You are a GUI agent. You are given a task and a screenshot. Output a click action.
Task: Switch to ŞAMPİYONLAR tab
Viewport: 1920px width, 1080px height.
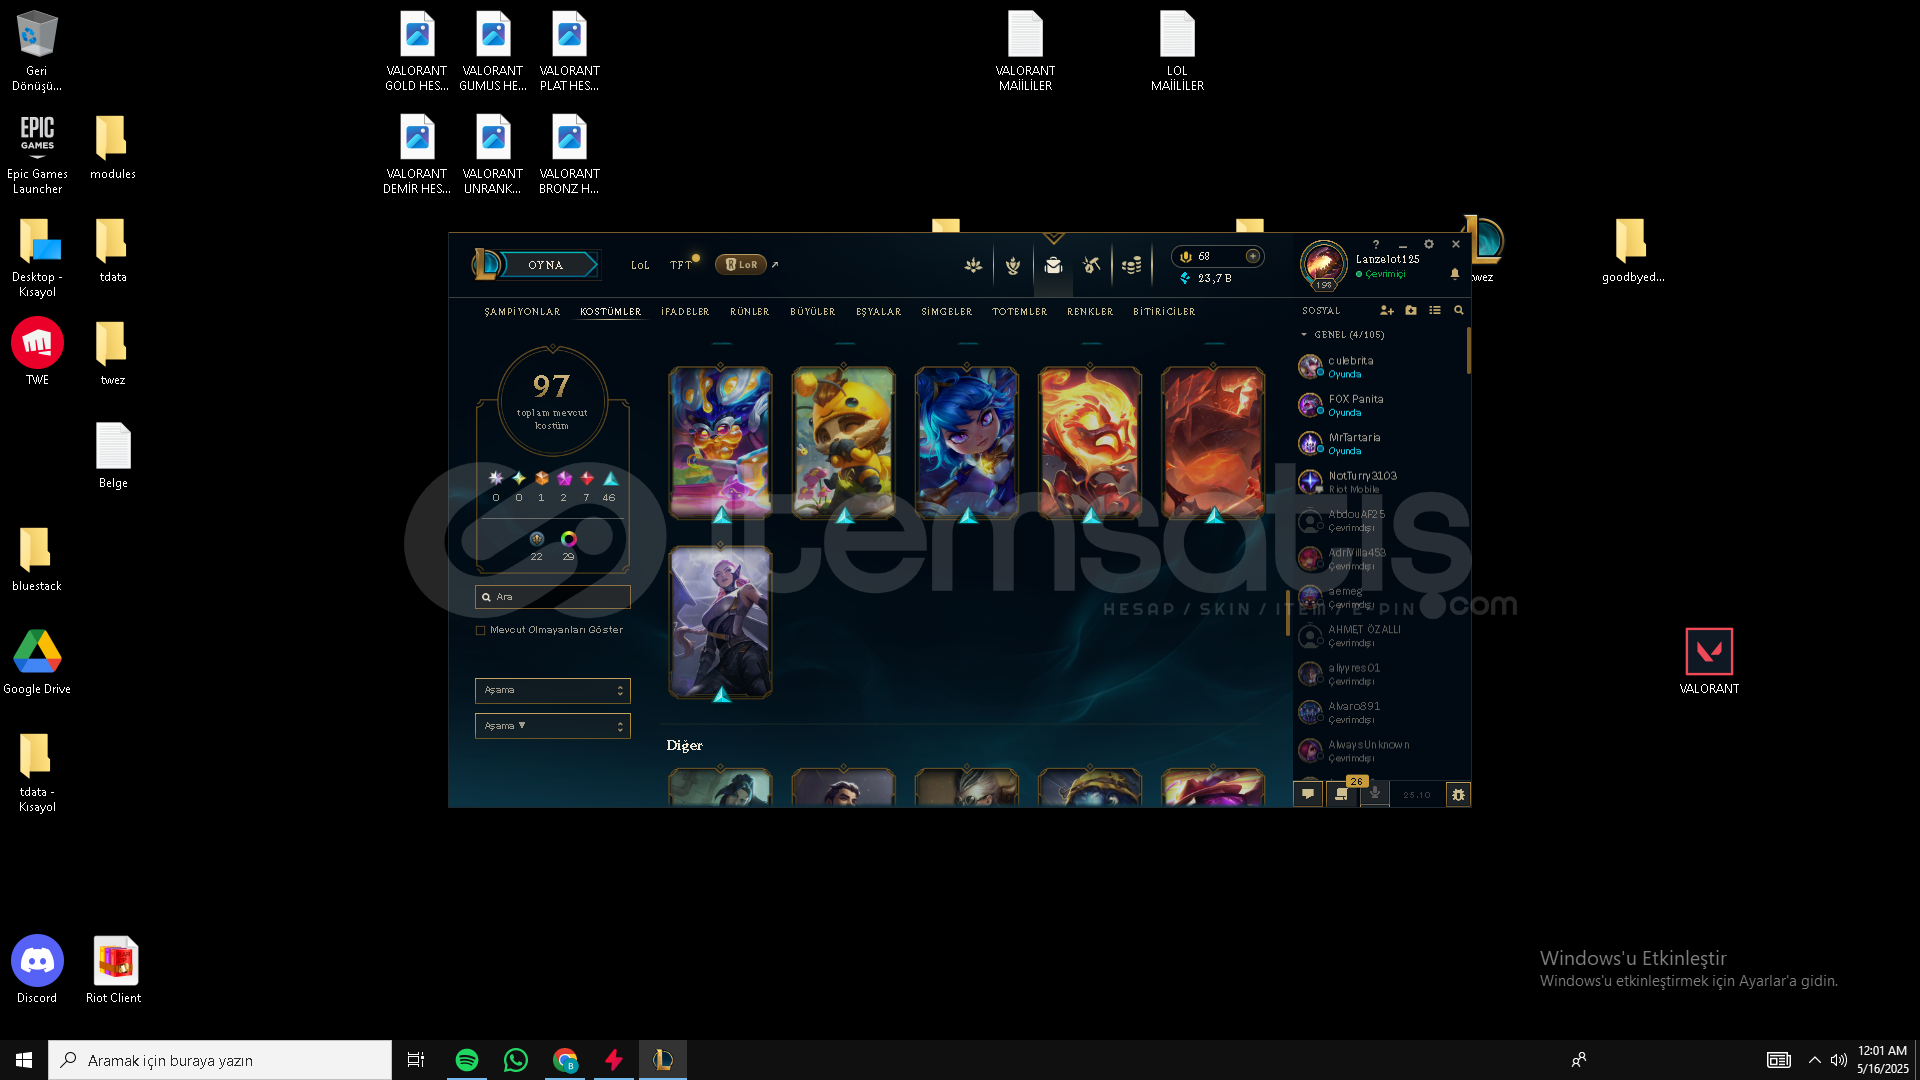click(x=522, y=312)
